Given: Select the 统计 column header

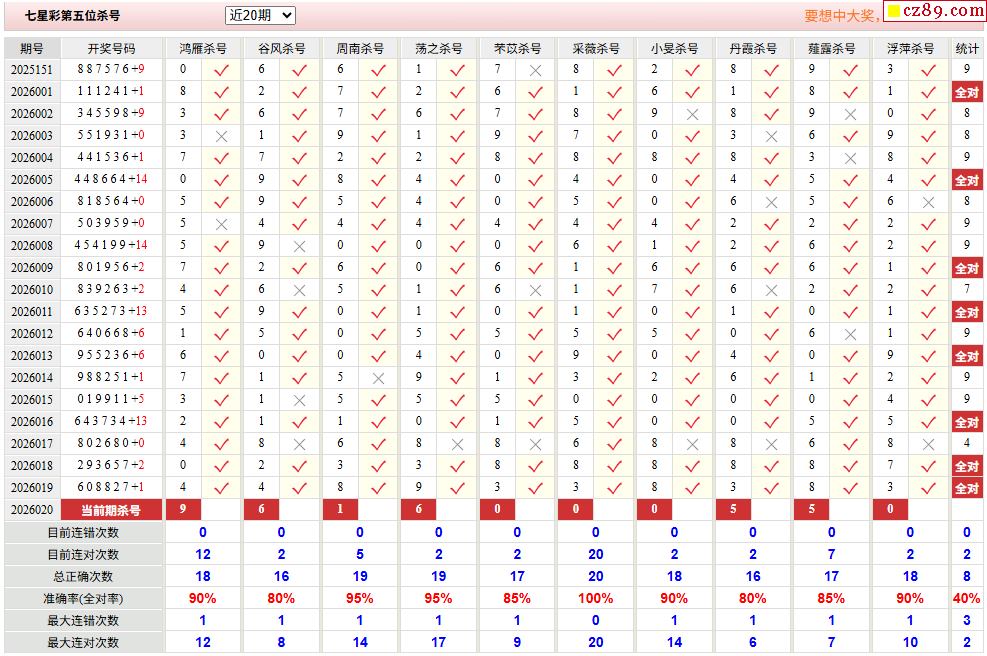Looking at the screenshot, I should coord(967,48).
